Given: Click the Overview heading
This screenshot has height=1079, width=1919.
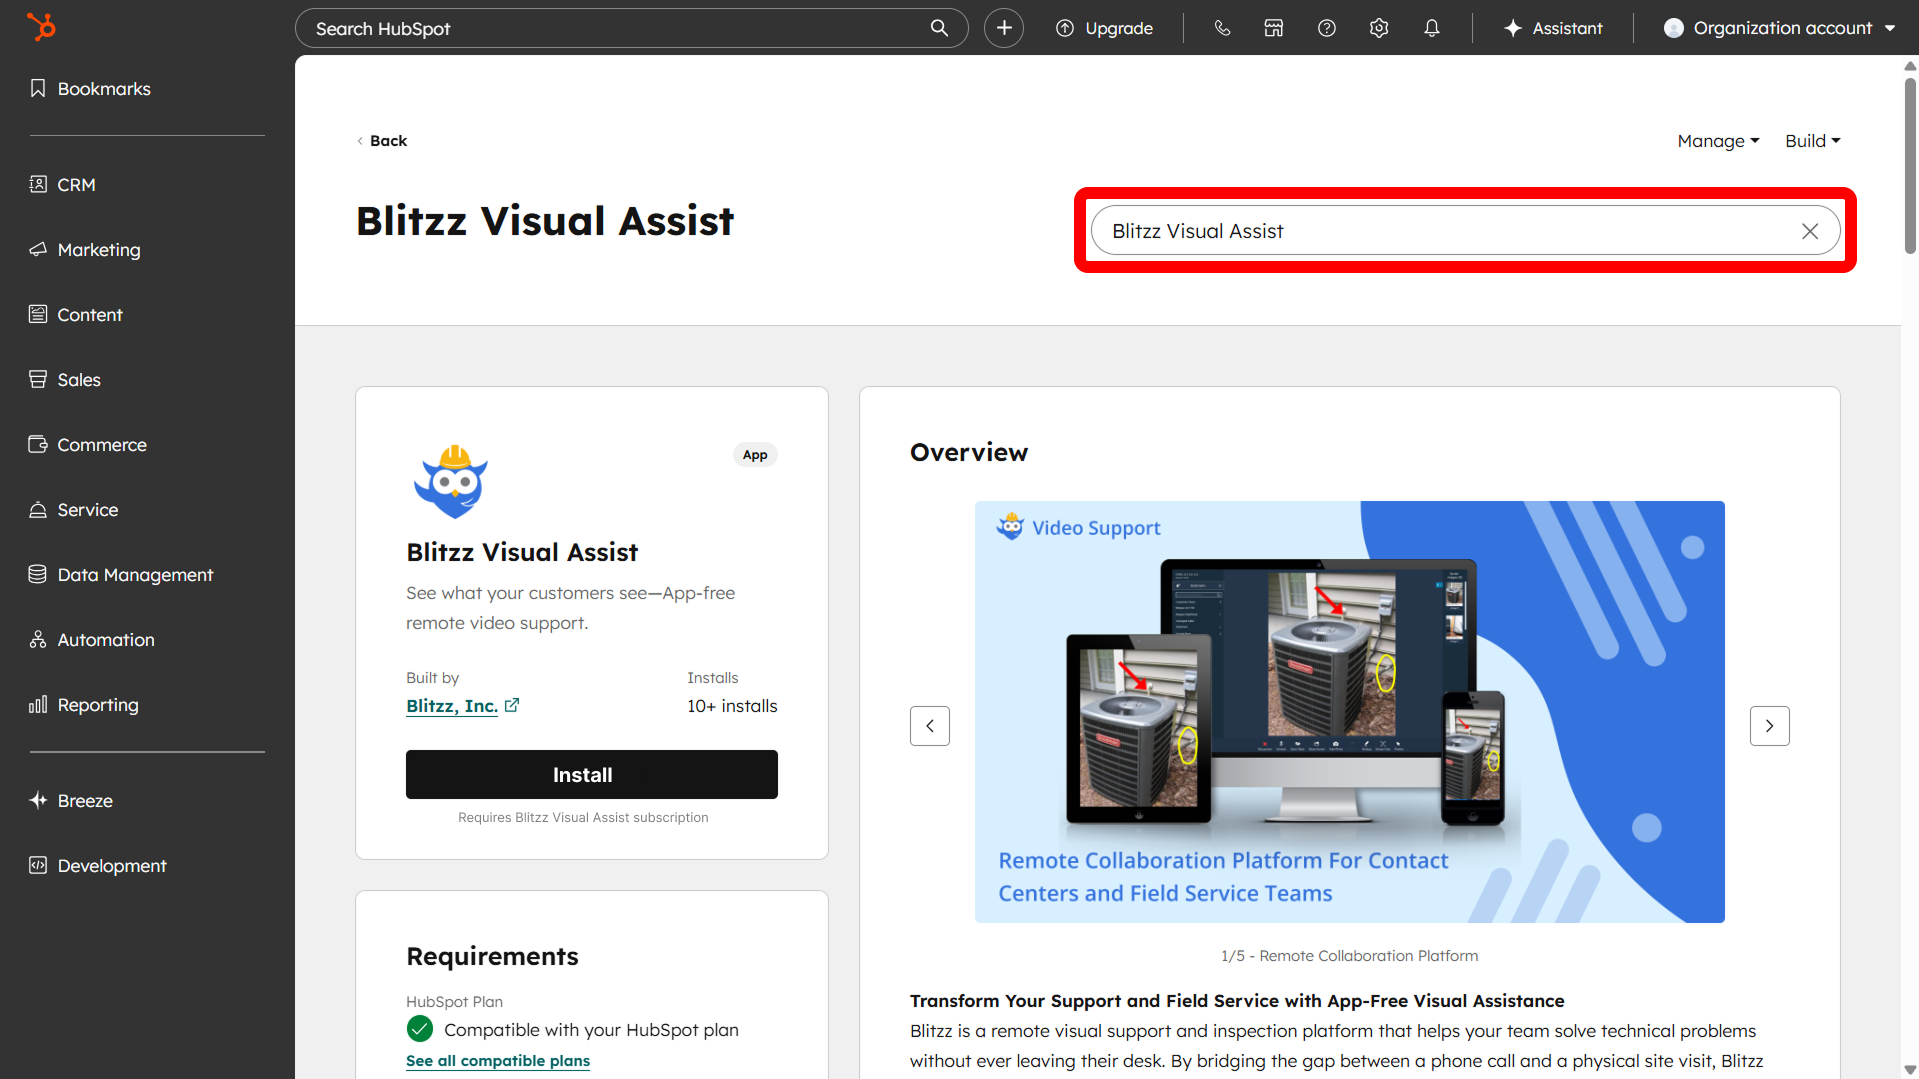Looking at the screenshot, I should [x=969, y=453].
